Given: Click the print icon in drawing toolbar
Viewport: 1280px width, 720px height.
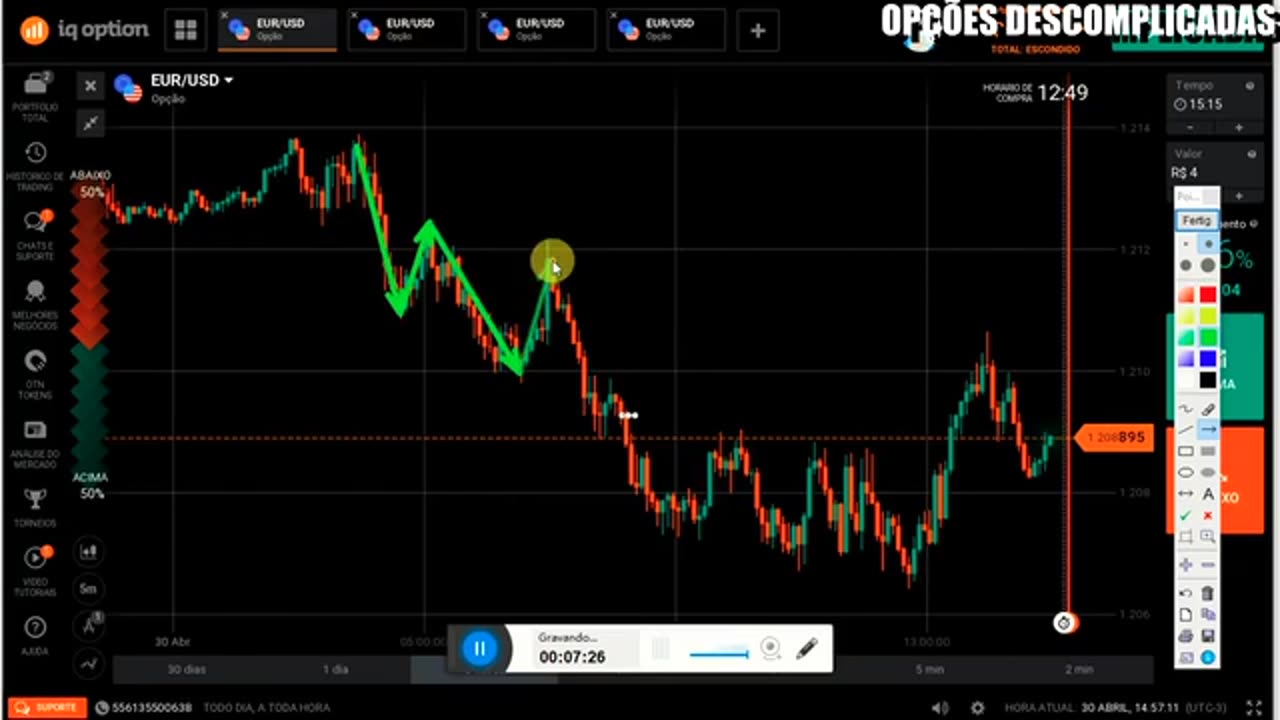Looking at the screenshot, I should [x=1186, y=636].
